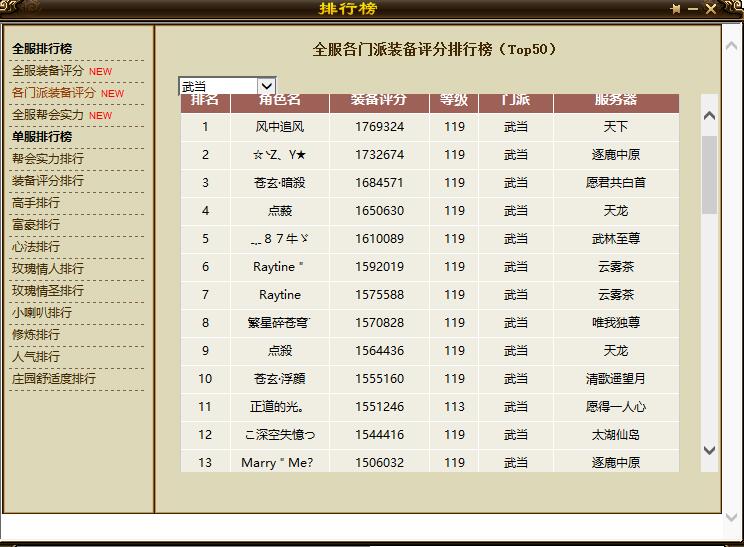Click the table scrollbar thumb

pyautogui.click(x=709, y=175)
